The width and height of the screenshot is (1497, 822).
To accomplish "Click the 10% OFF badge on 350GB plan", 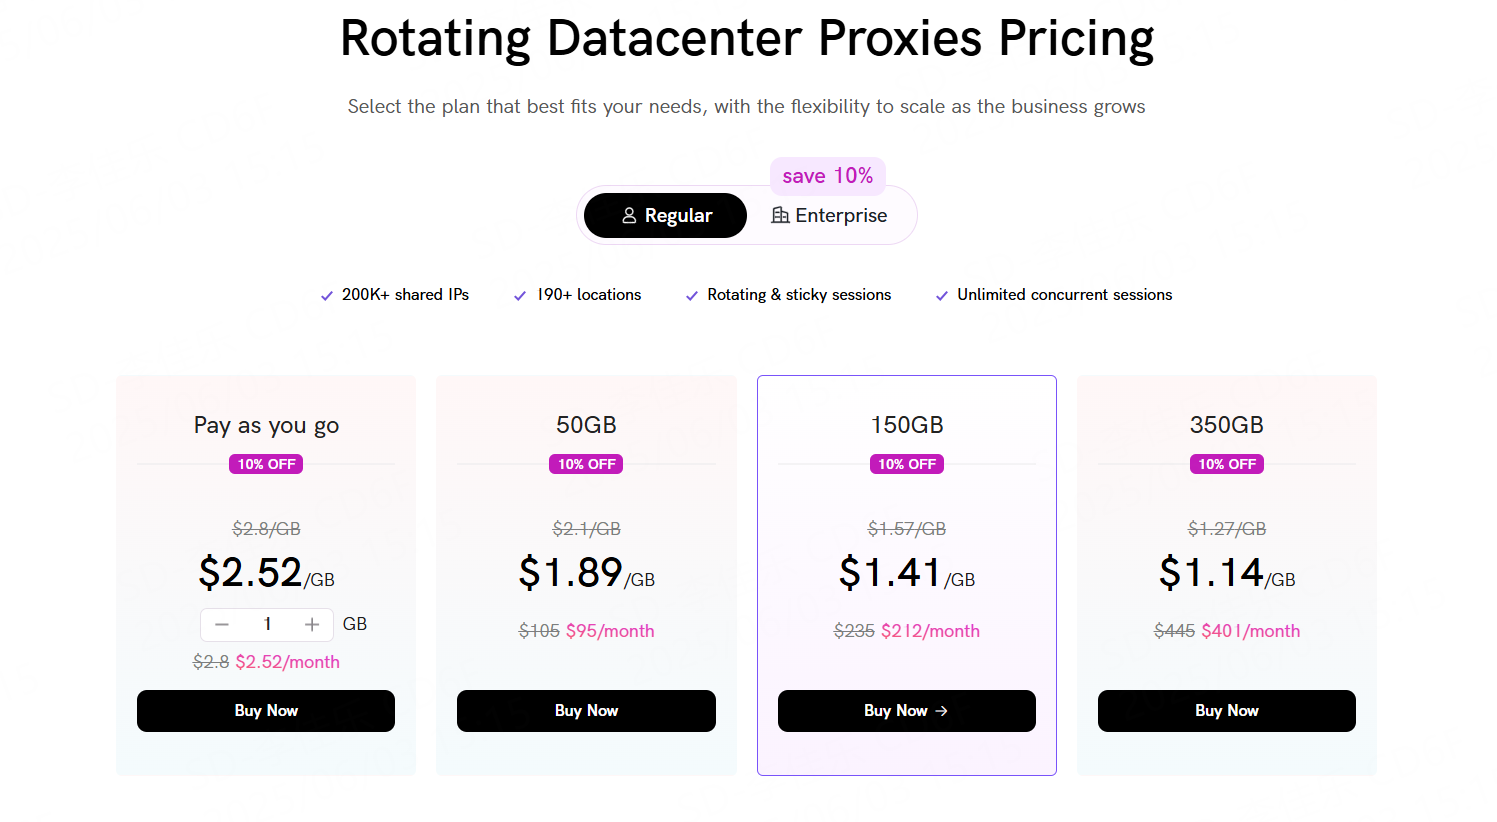I will point(1227,464).
